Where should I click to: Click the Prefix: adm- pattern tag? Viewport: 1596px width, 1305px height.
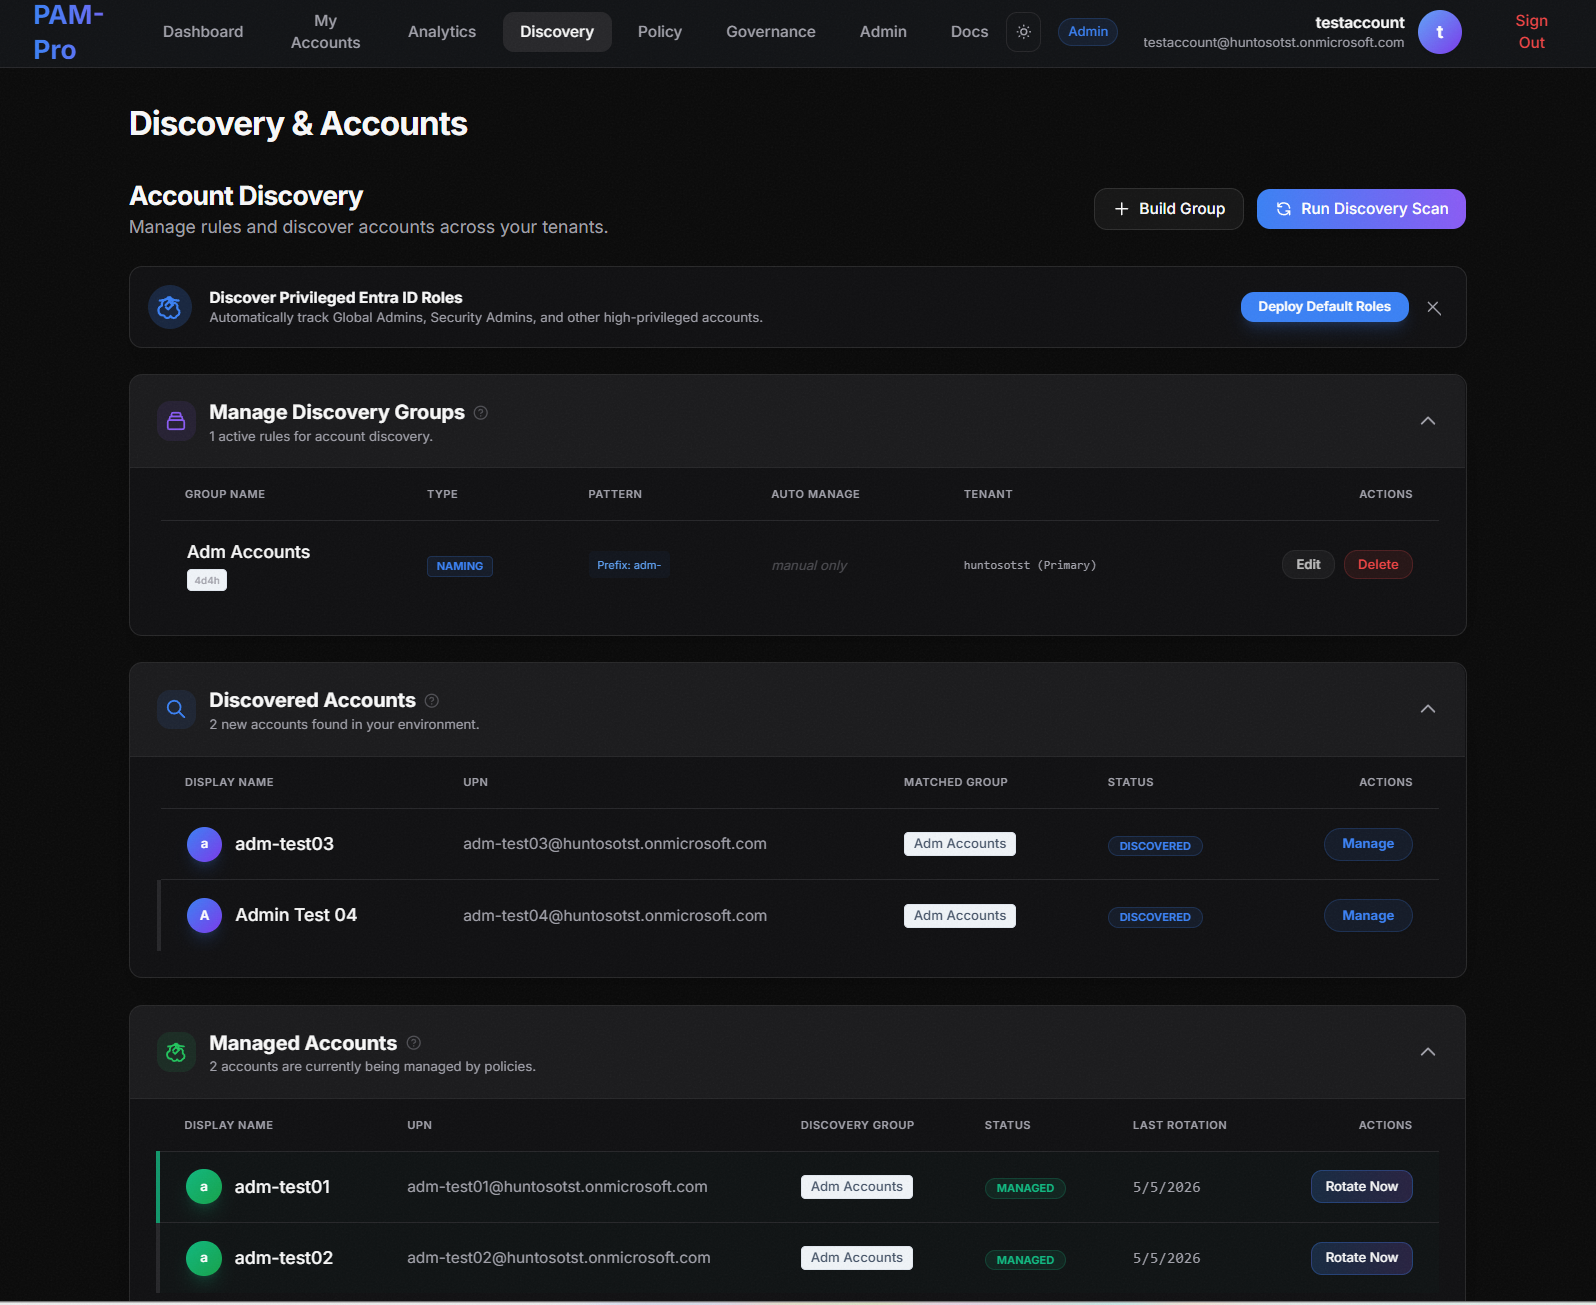point(629,565)
